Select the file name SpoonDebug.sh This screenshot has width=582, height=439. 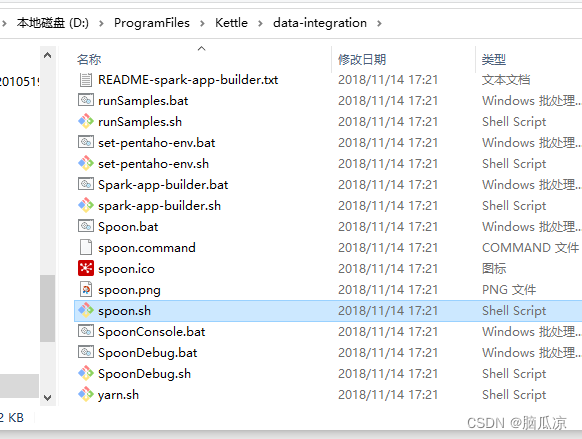pyautogui.click(x=144, y=374)
